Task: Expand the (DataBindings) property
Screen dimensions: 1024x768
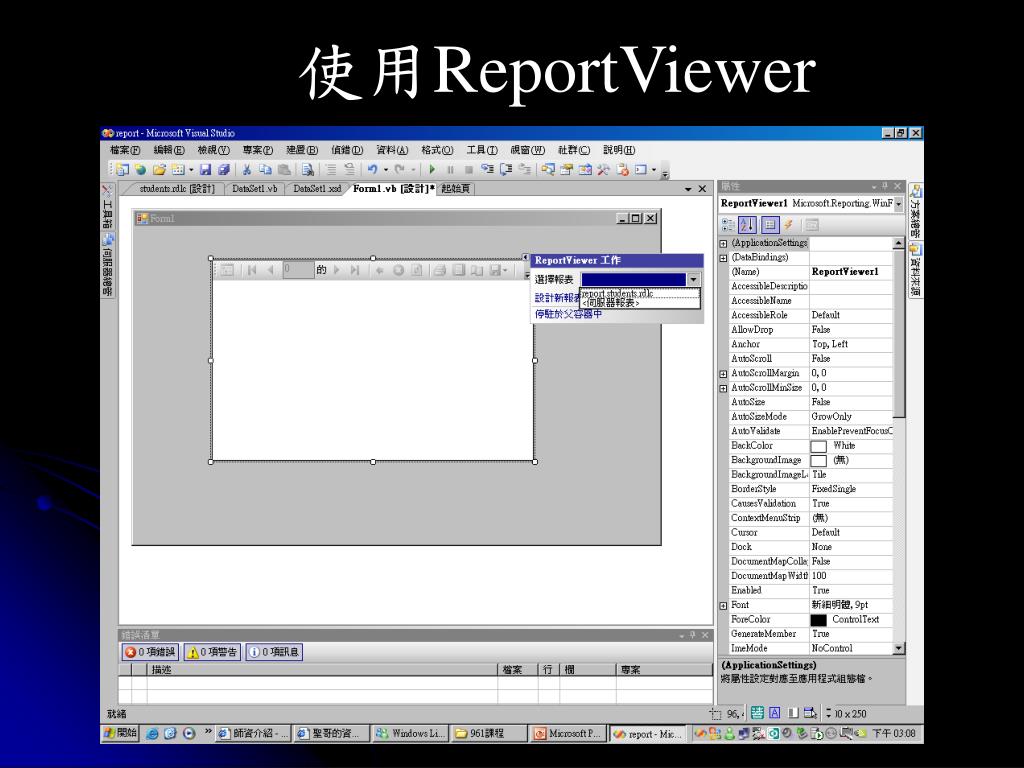Action: (x=723, y=258)
